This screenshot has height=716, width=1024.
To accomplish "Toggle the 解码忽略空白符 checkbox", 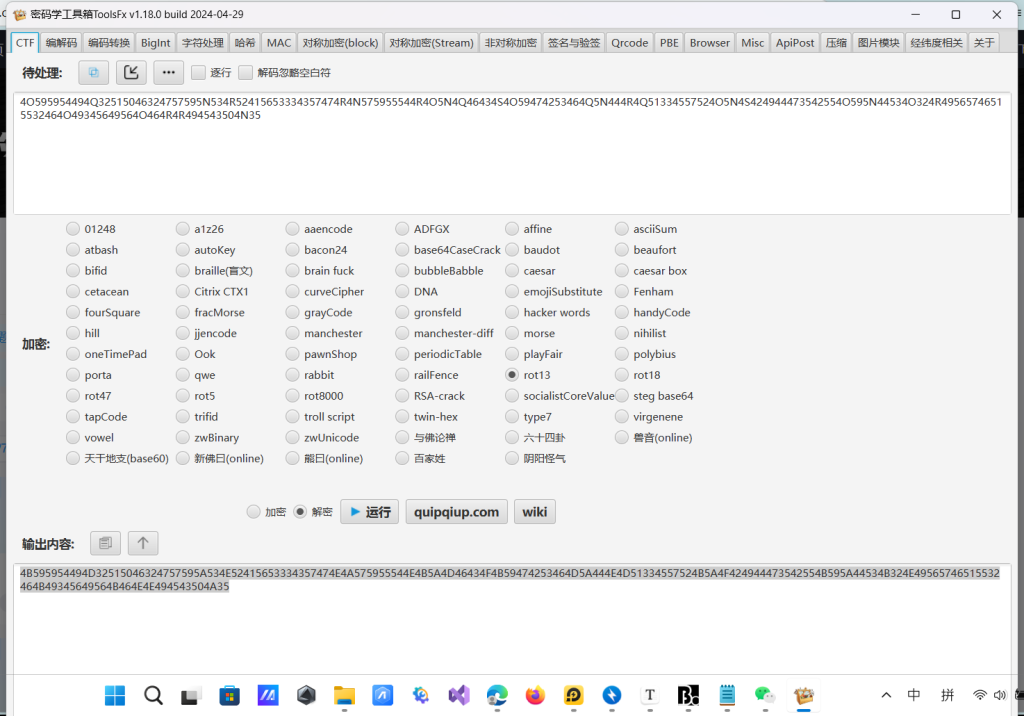I will 246,73.
